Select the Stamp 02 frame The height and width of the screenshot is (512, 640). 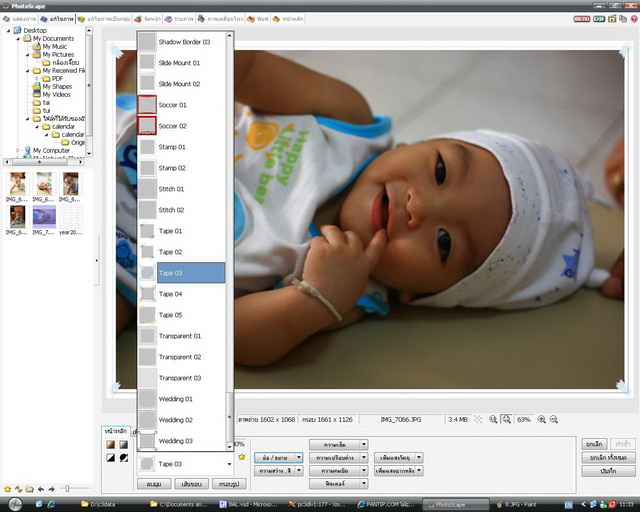click(x=182, y=168)
